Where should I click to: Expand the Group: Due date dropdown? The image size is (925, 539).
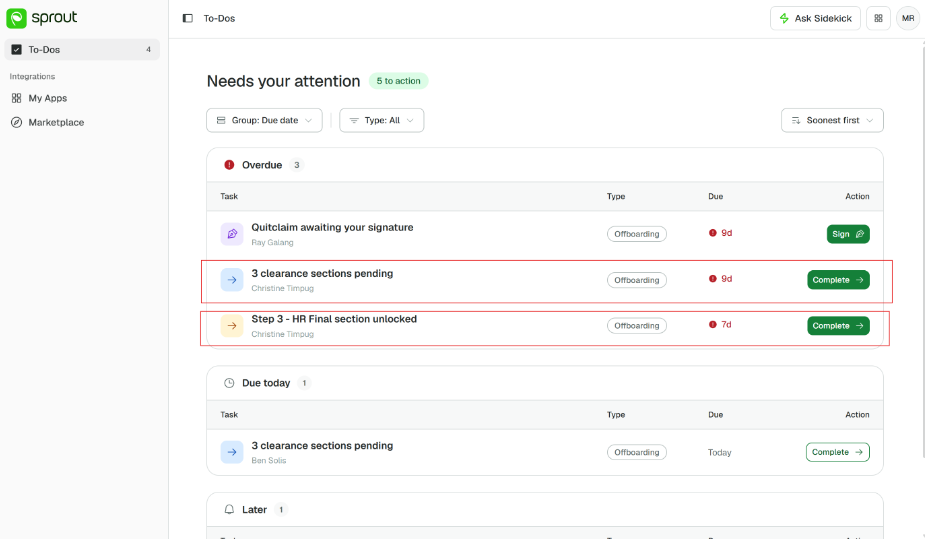(264, 120)
